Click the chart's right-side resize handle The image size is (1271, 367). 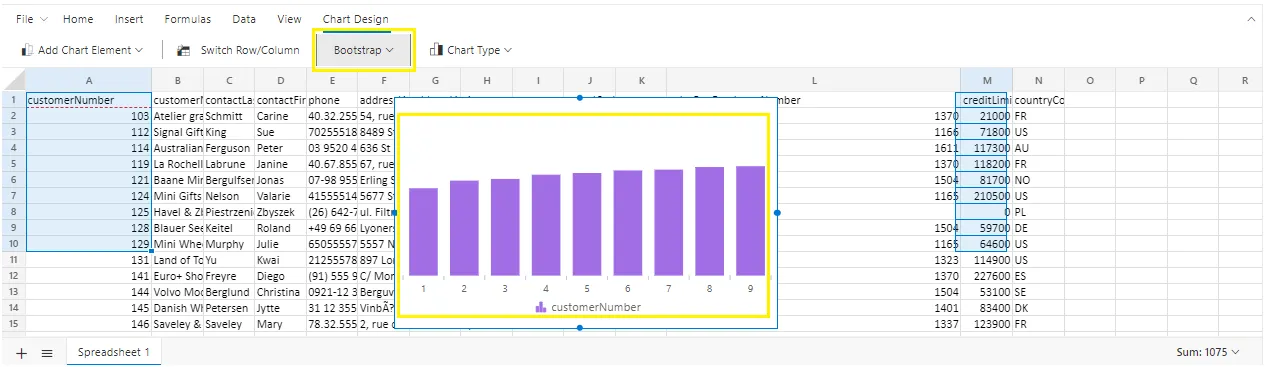777,212
